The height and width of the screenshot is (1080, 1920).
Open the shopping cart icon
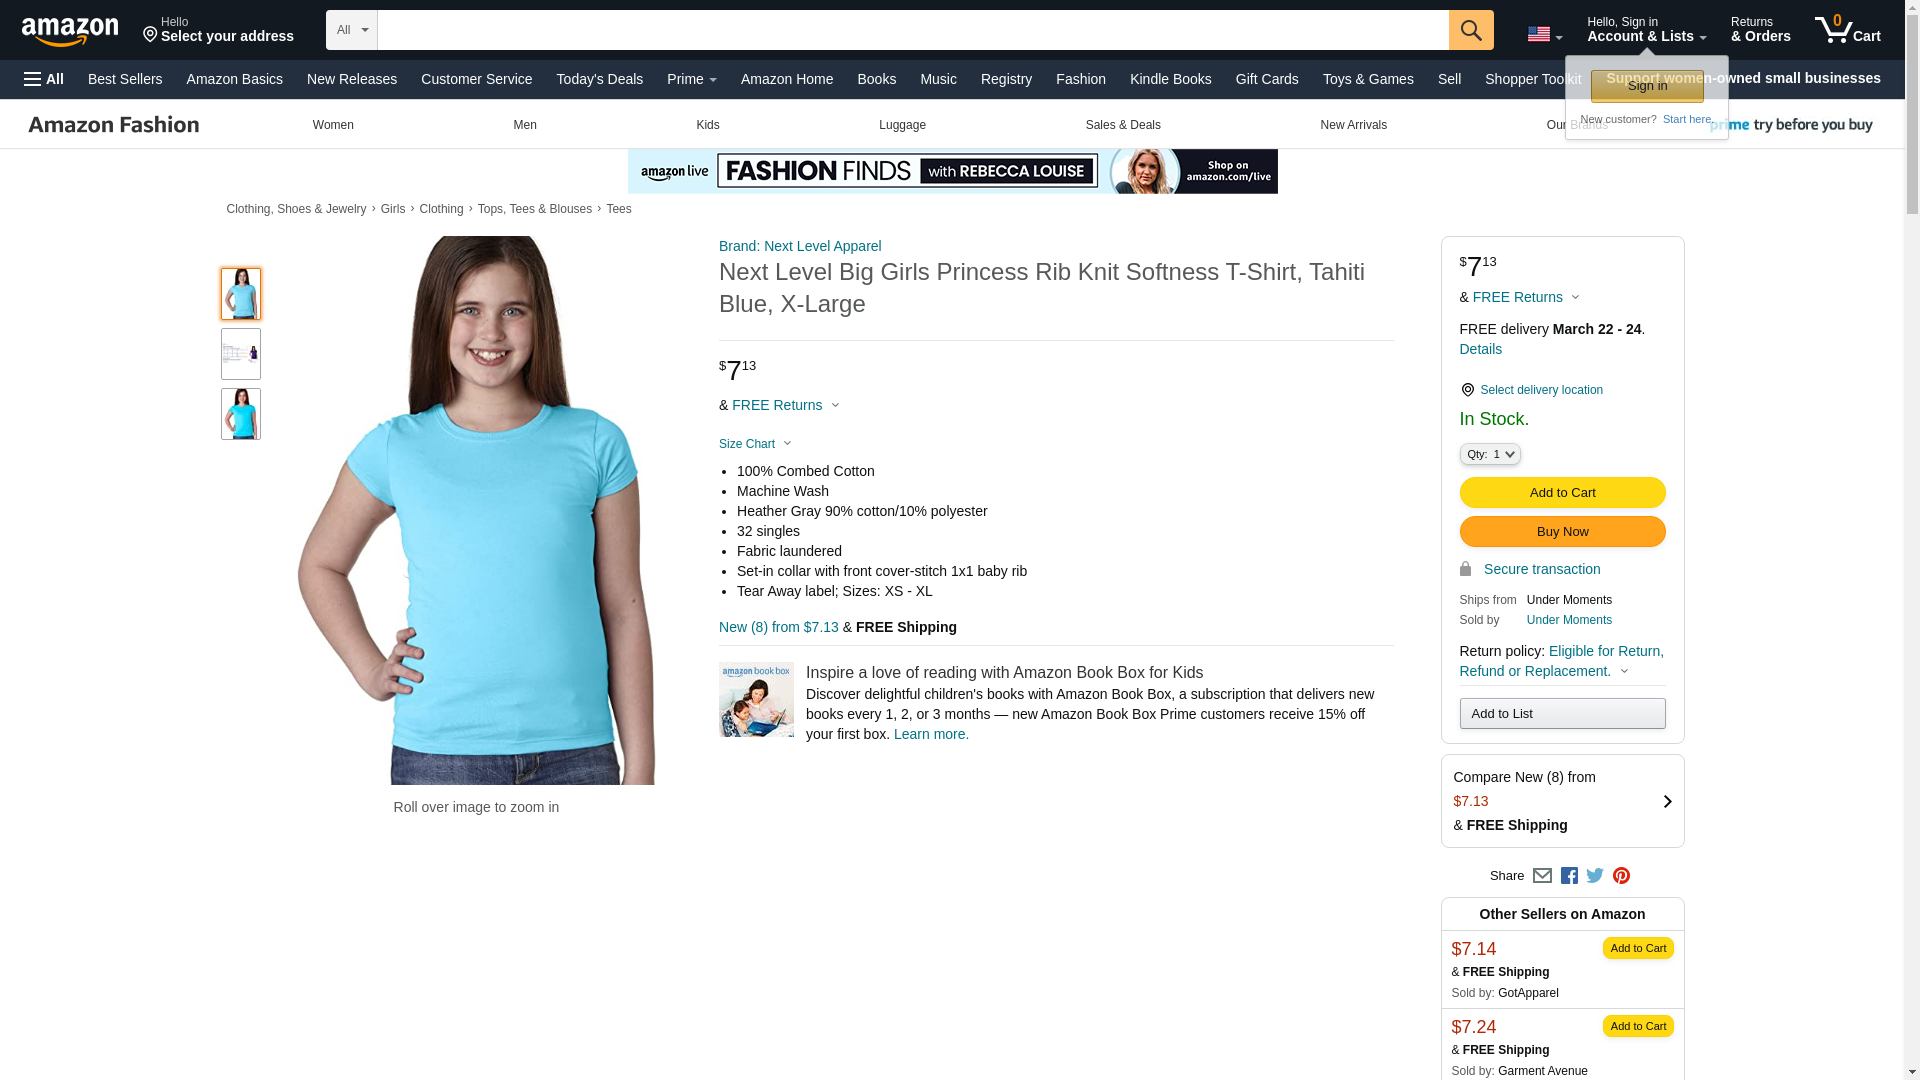[1847, 29]
